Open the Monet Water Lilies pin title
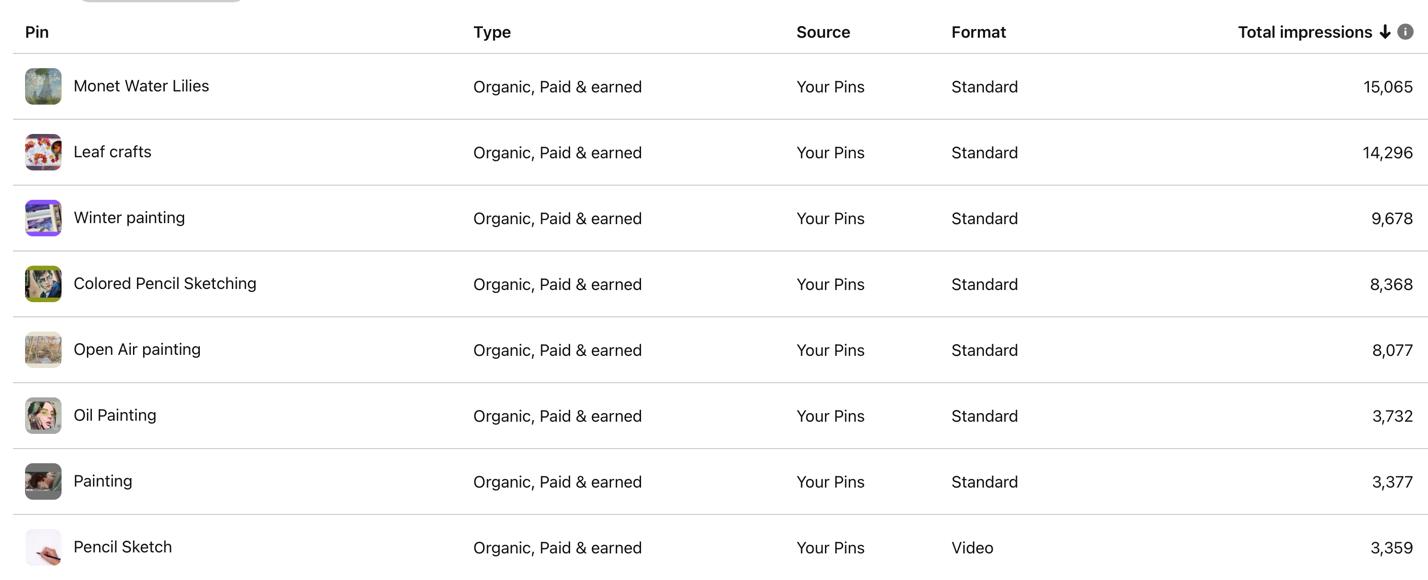The image size is (1428, 580). click(141, 86)
